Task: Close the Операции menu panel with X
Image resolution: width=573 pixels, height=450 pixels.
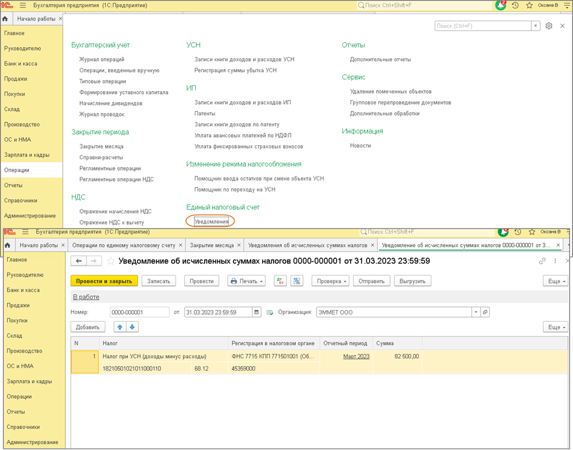Action: 562,26
